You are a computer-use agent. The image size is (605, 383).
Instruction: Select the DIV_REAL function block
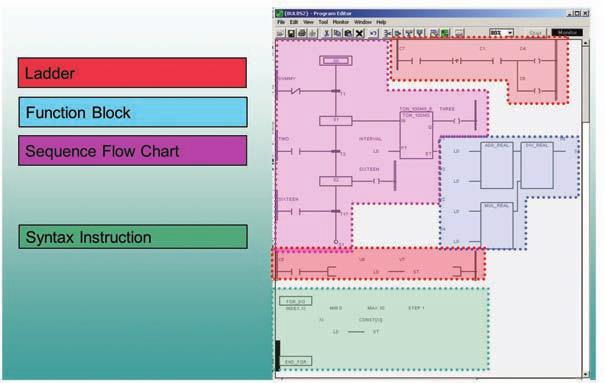click(x=537, y=165)
